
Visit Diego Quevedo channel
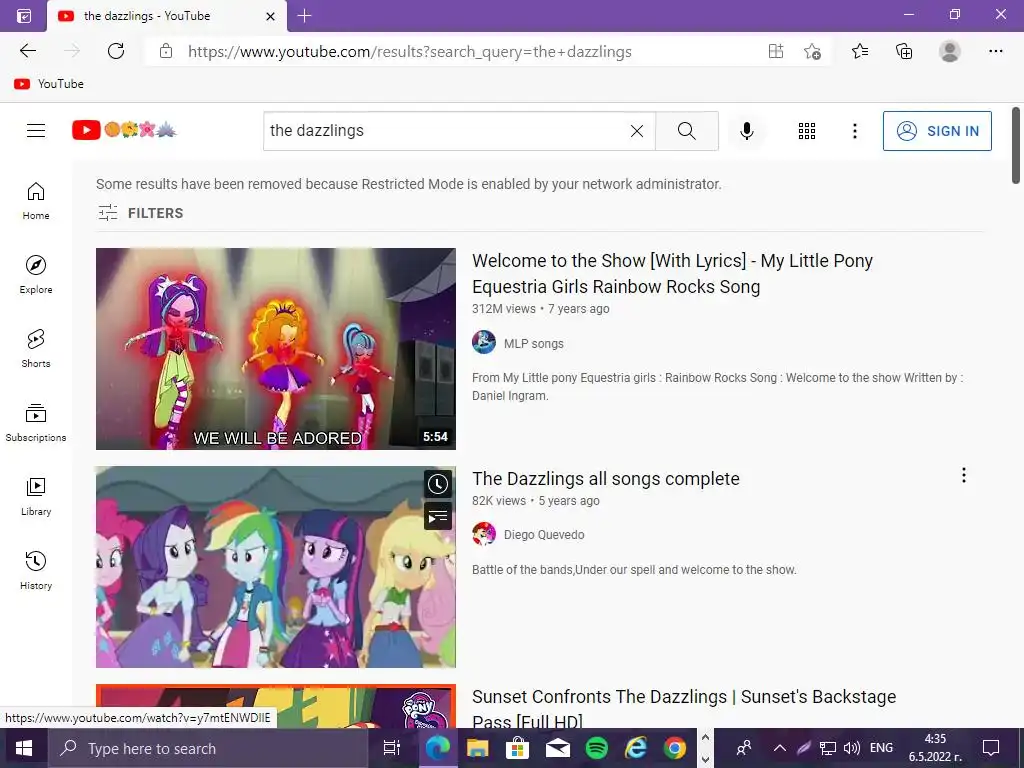[544, 534]
